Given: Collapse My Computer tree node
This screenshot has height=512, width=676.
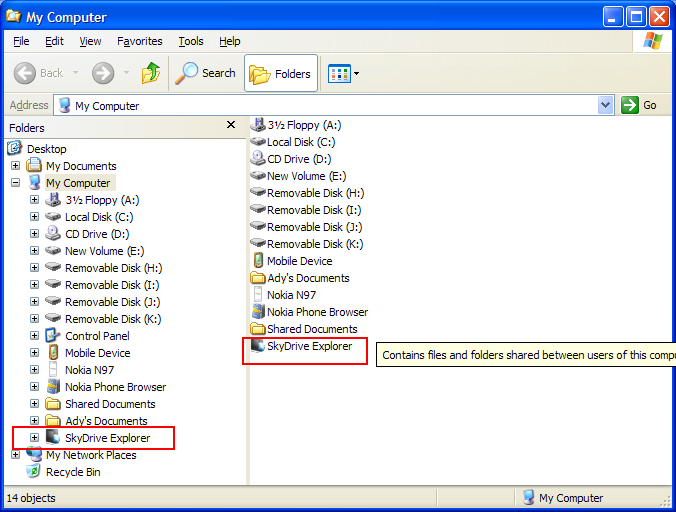Looking at the screenshot, I should 16,183.
